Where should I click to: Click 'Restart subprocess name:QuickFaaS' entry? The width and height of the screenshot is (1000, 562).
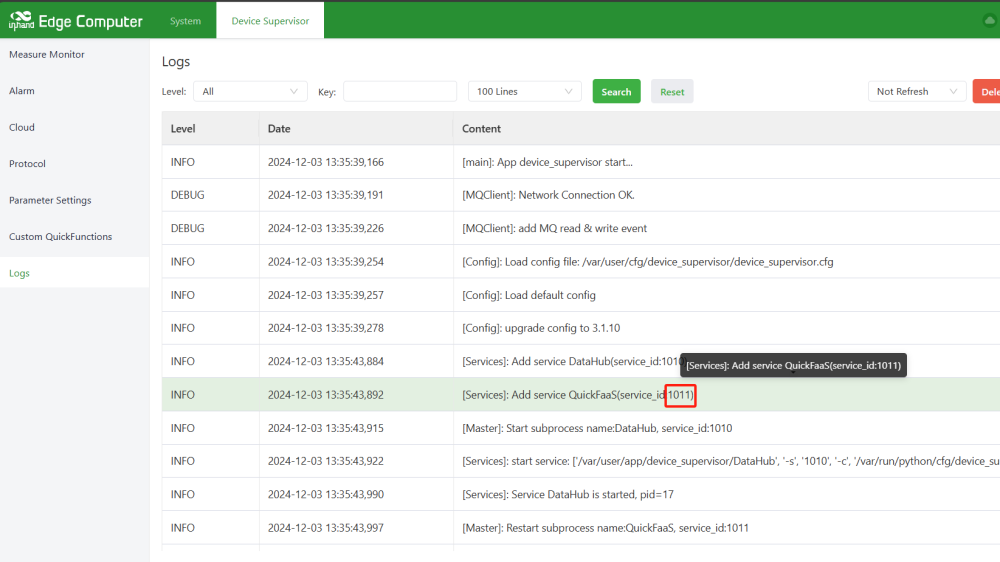click(x=605, y=528)
